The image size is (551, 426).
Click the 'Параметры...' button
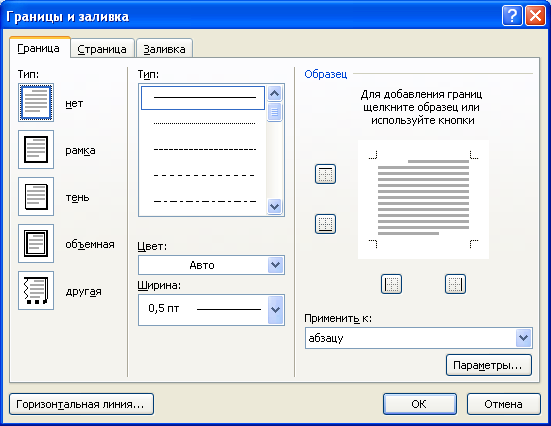pyautogui.click(x=489, y=365)
